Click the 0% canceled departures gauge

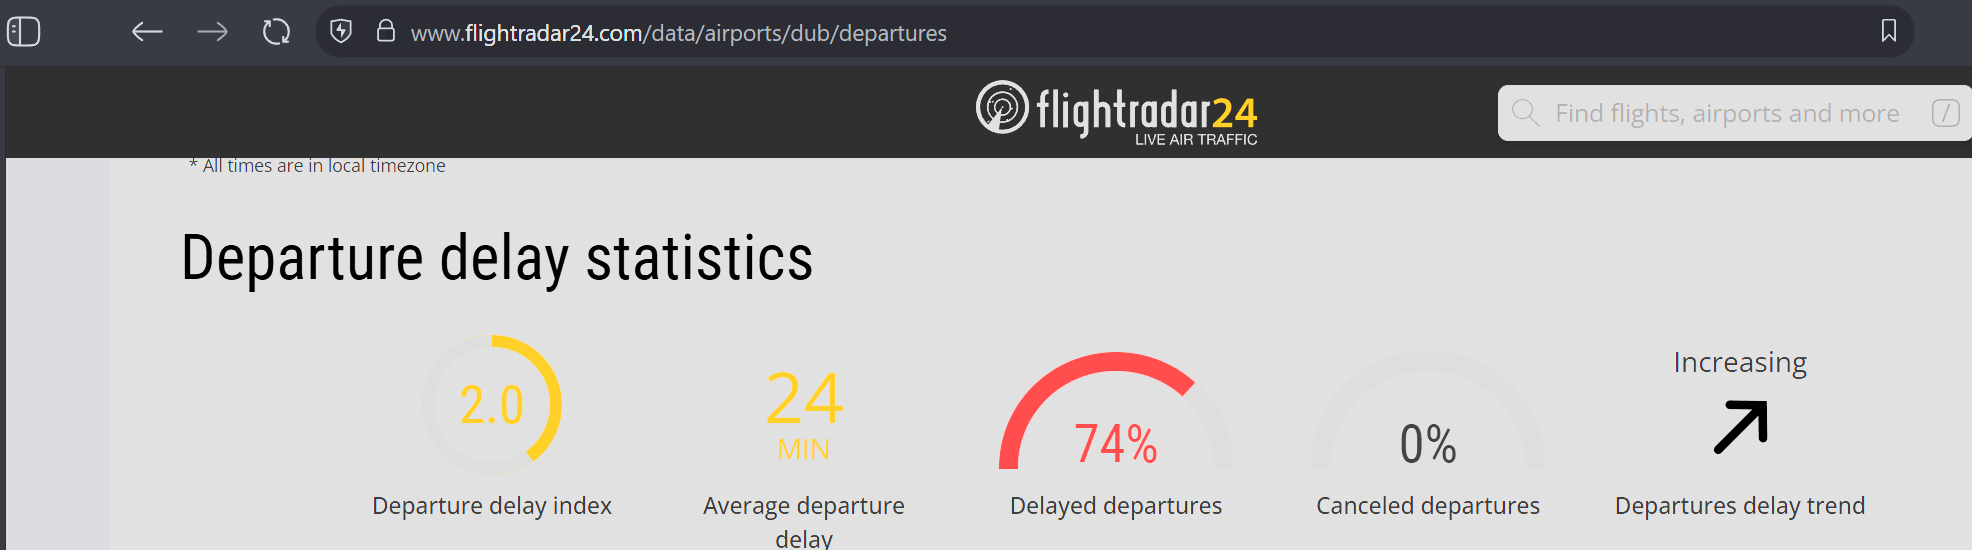[1428, 411]
